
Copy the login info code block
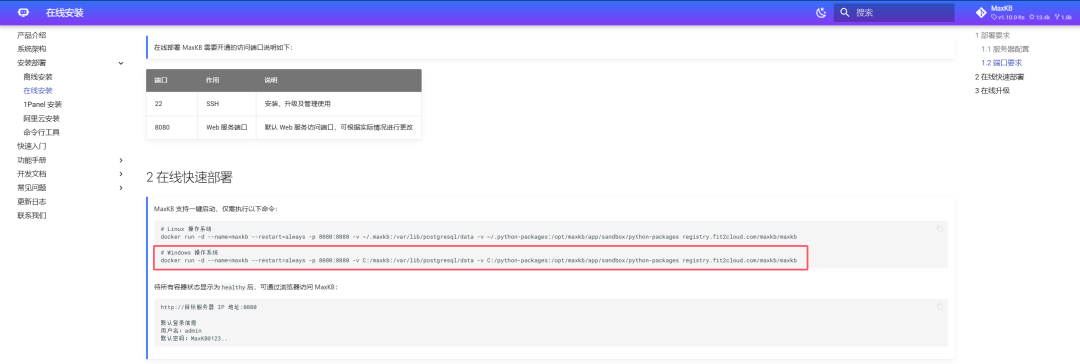tap(940, 307)
